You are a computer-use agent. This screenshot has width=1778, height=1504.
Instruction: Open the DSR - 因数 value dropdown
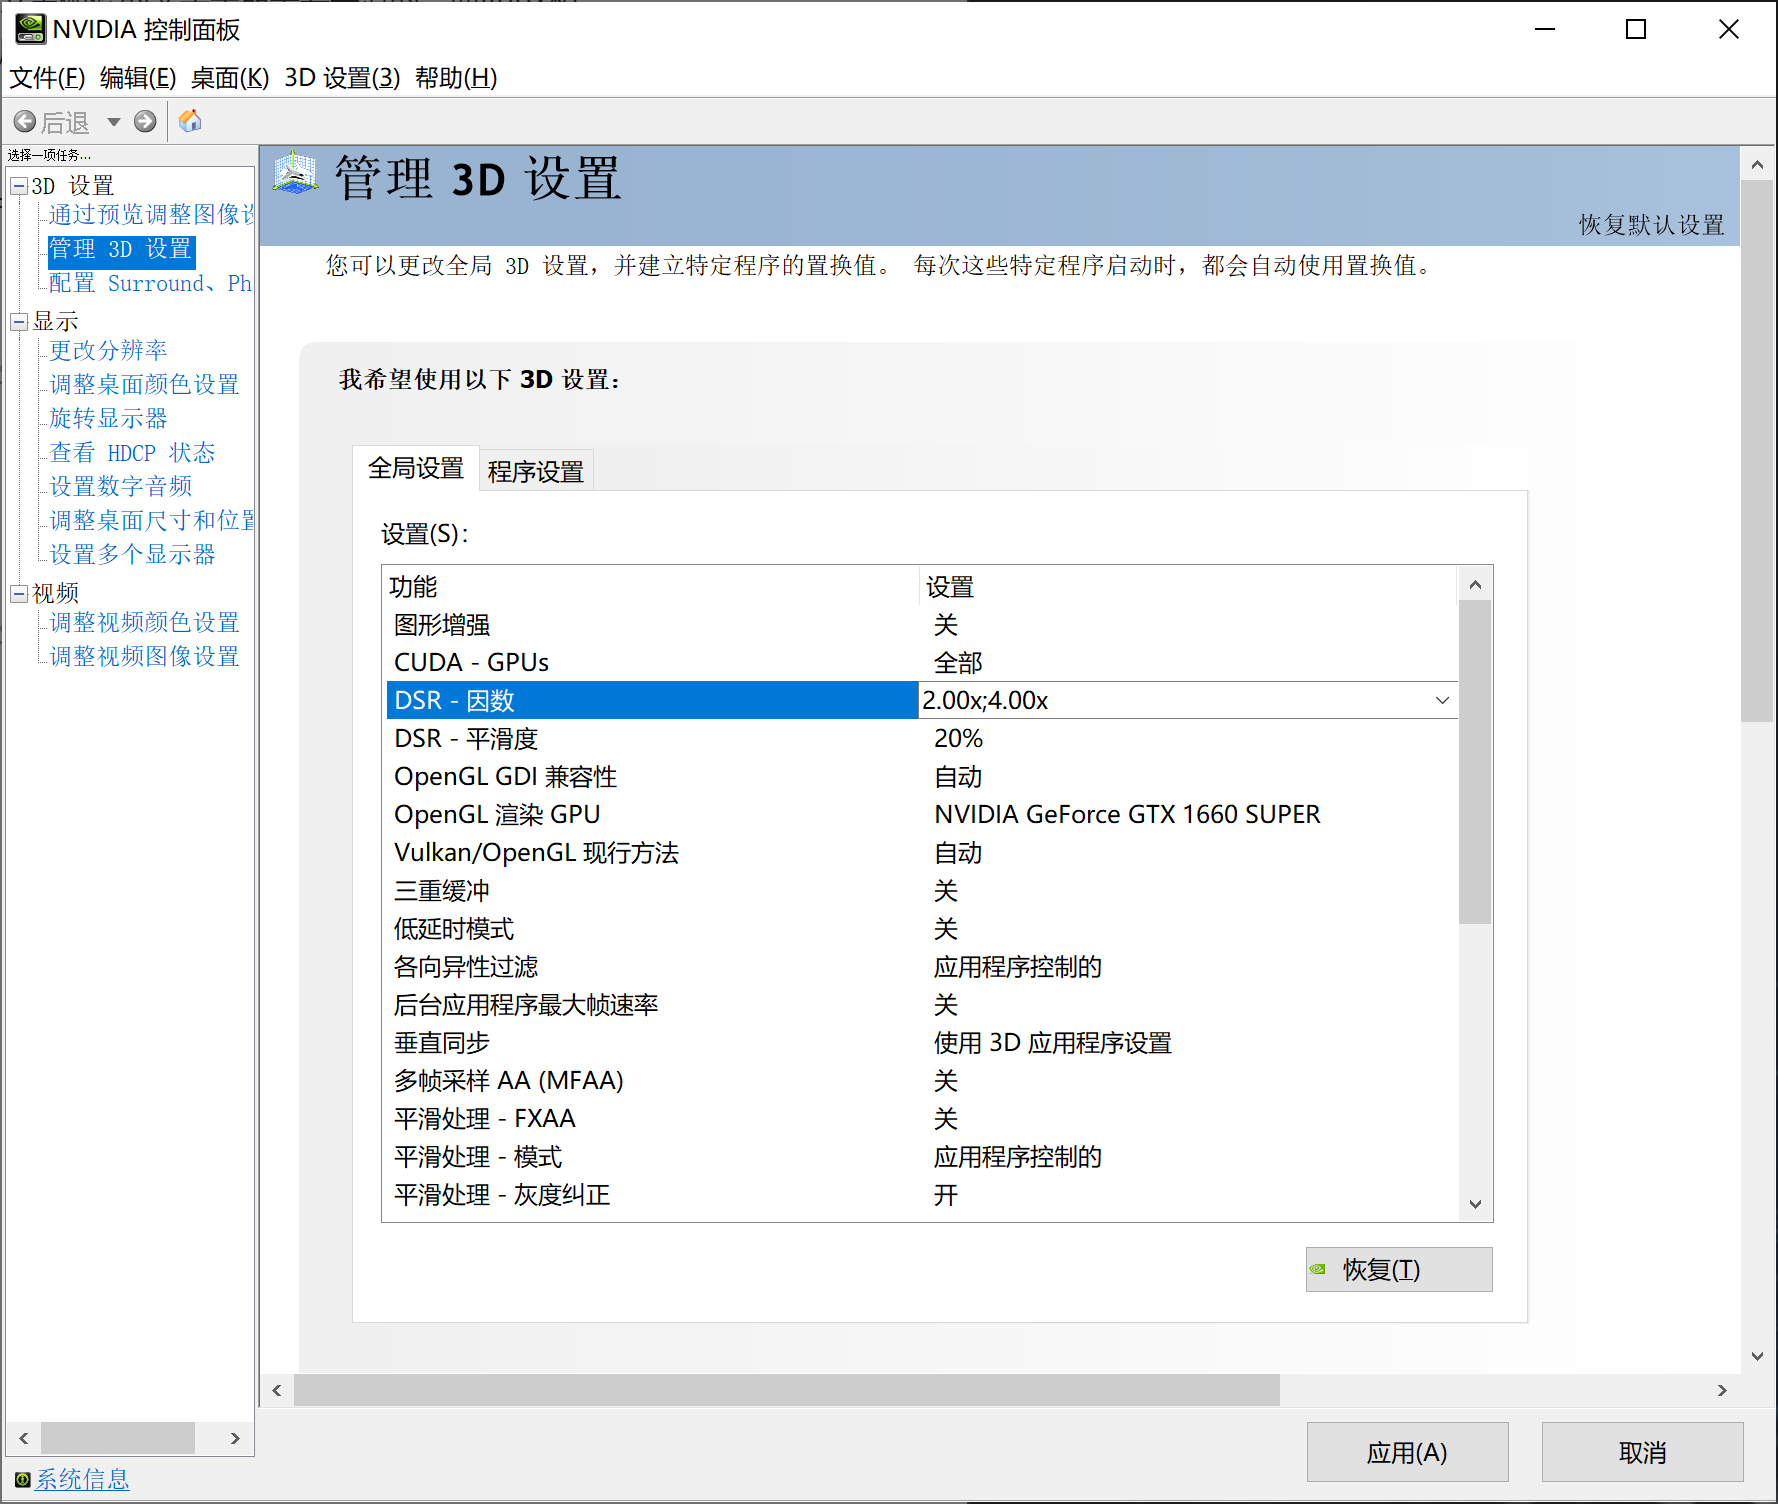click(x=1442, y=700)
